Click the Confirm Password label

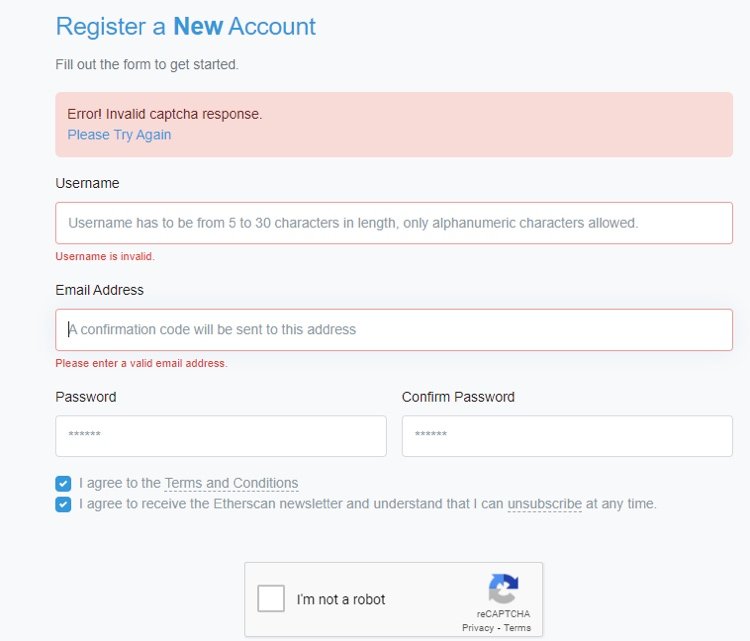click(x=458, y=397)
